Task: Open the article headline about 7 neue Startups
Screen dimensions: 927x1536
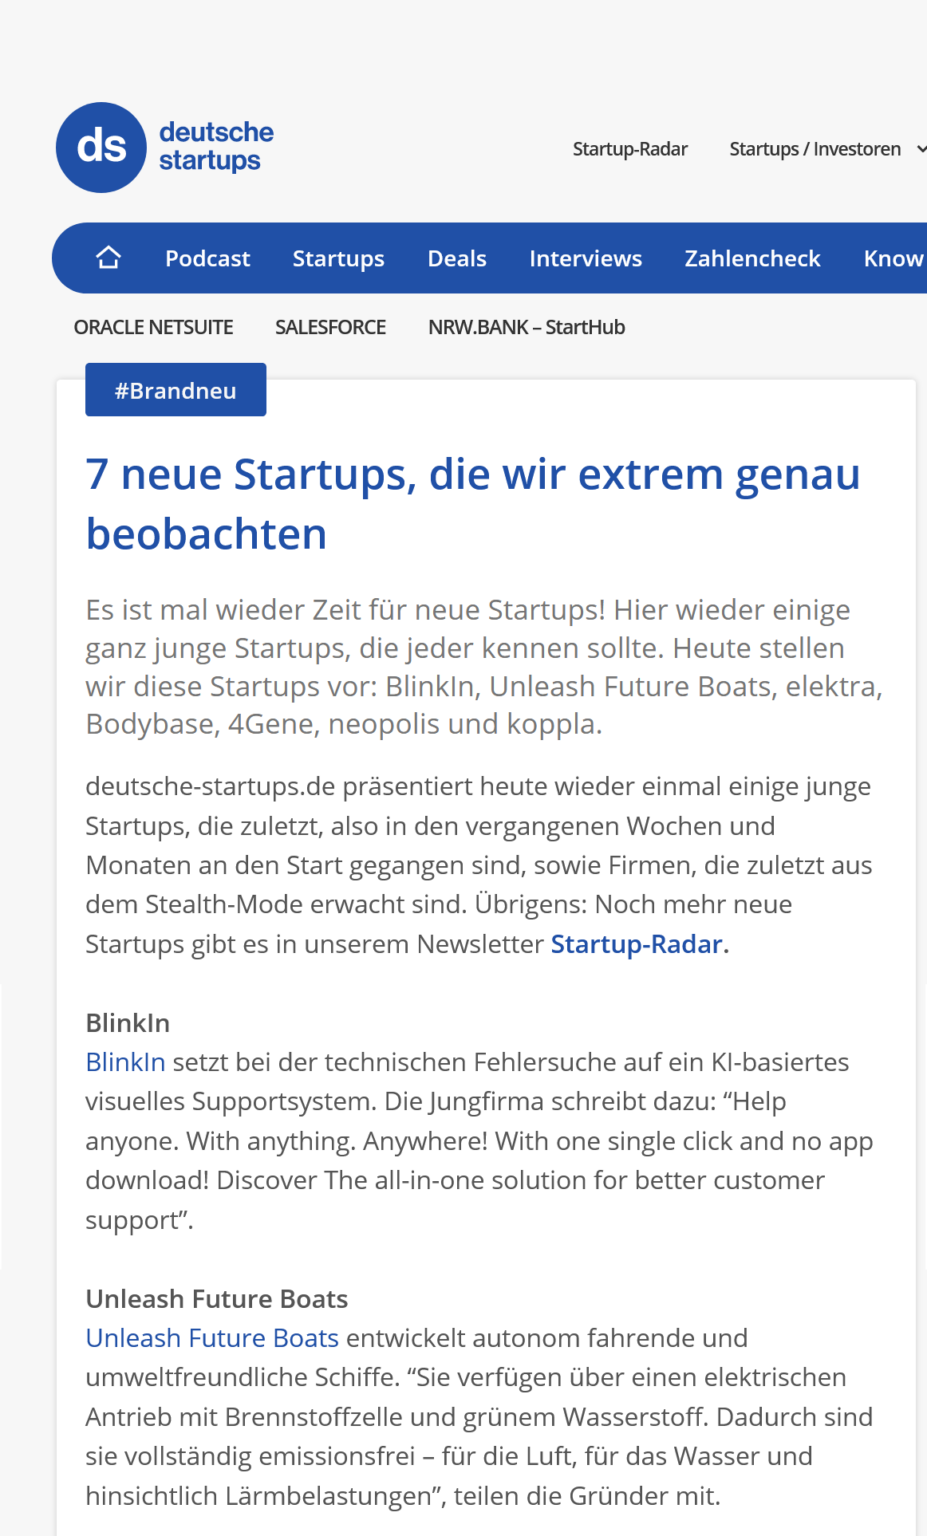Action: coord(473,503)
